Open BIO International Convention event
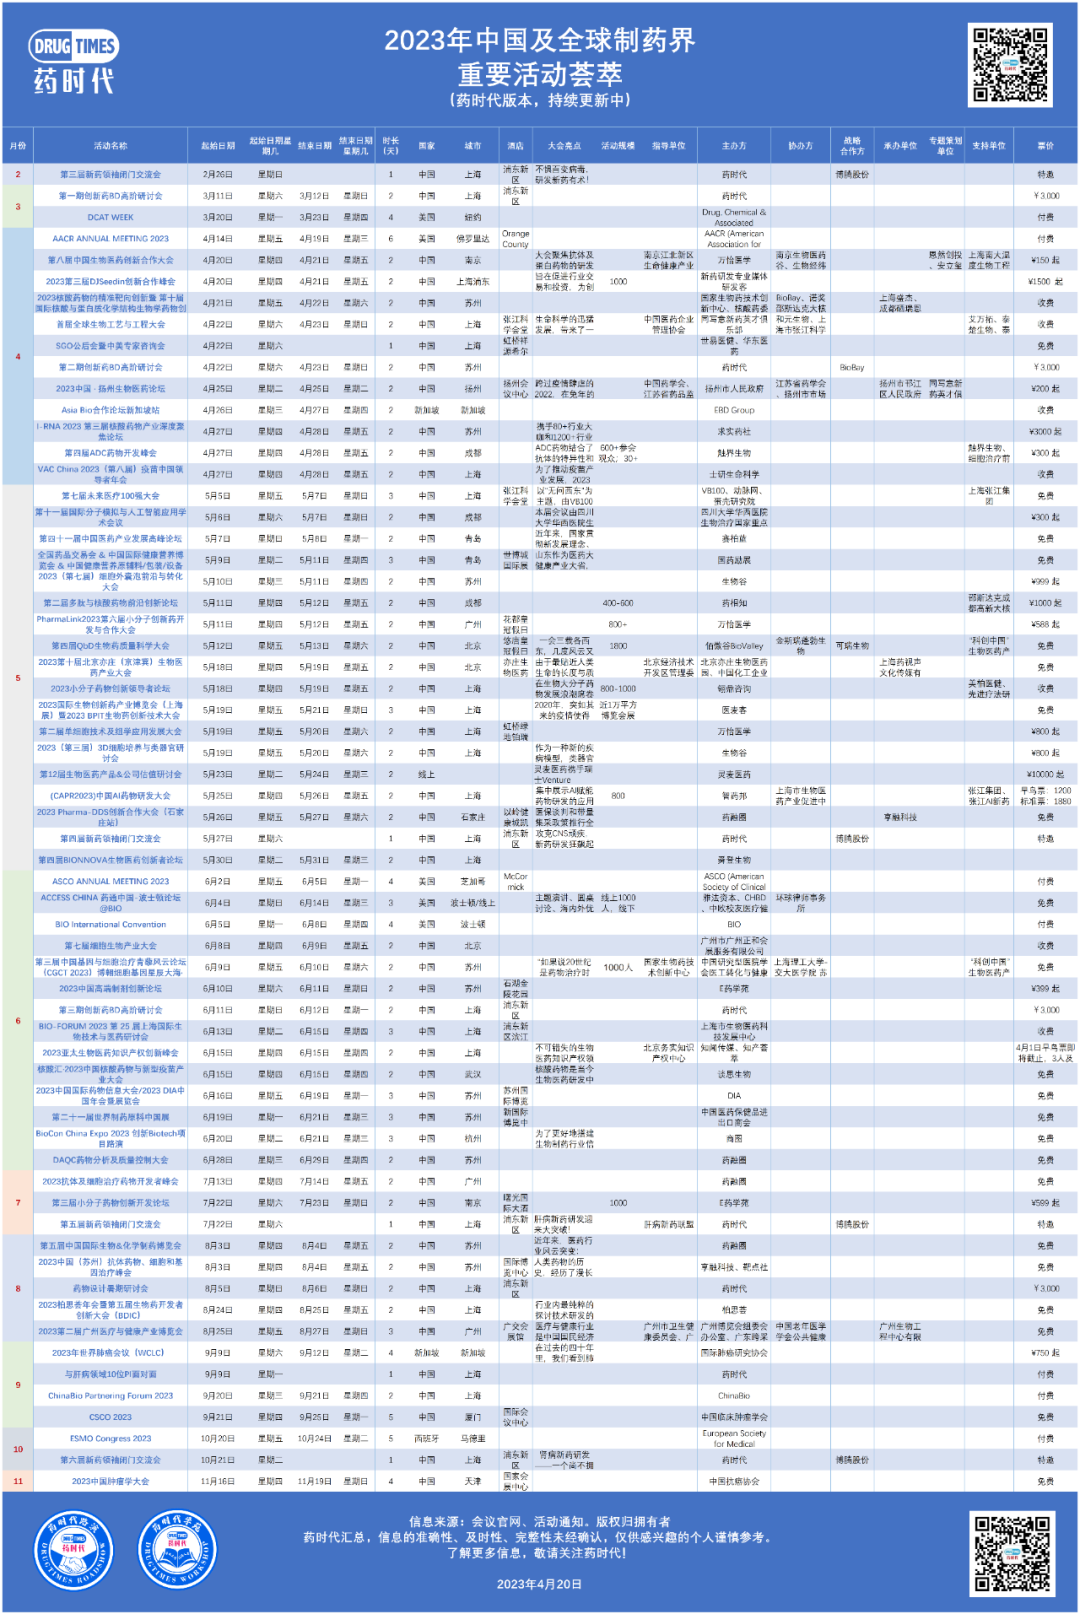Viewport: 1080px width, 1614px height. pos(110,924)
